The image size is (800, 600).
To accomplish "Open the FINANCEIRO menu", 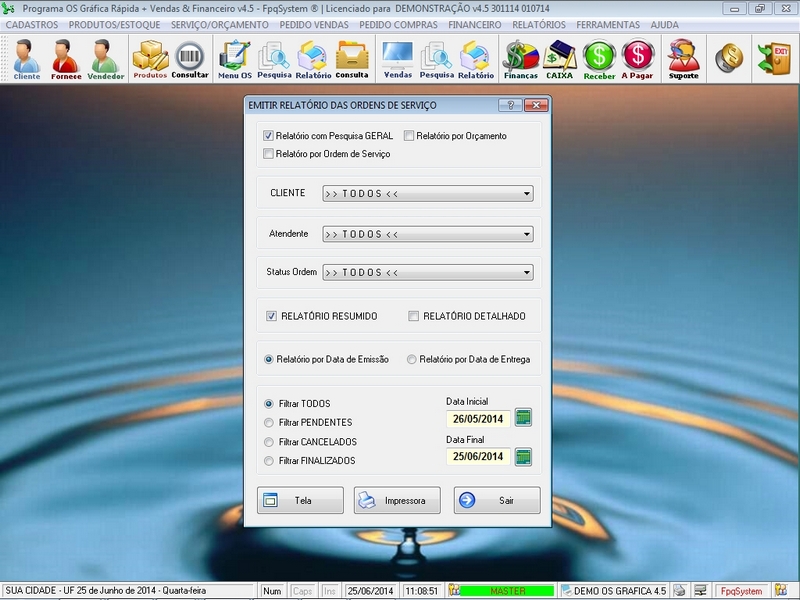I will pyautogui.click(x=475, y=24).
